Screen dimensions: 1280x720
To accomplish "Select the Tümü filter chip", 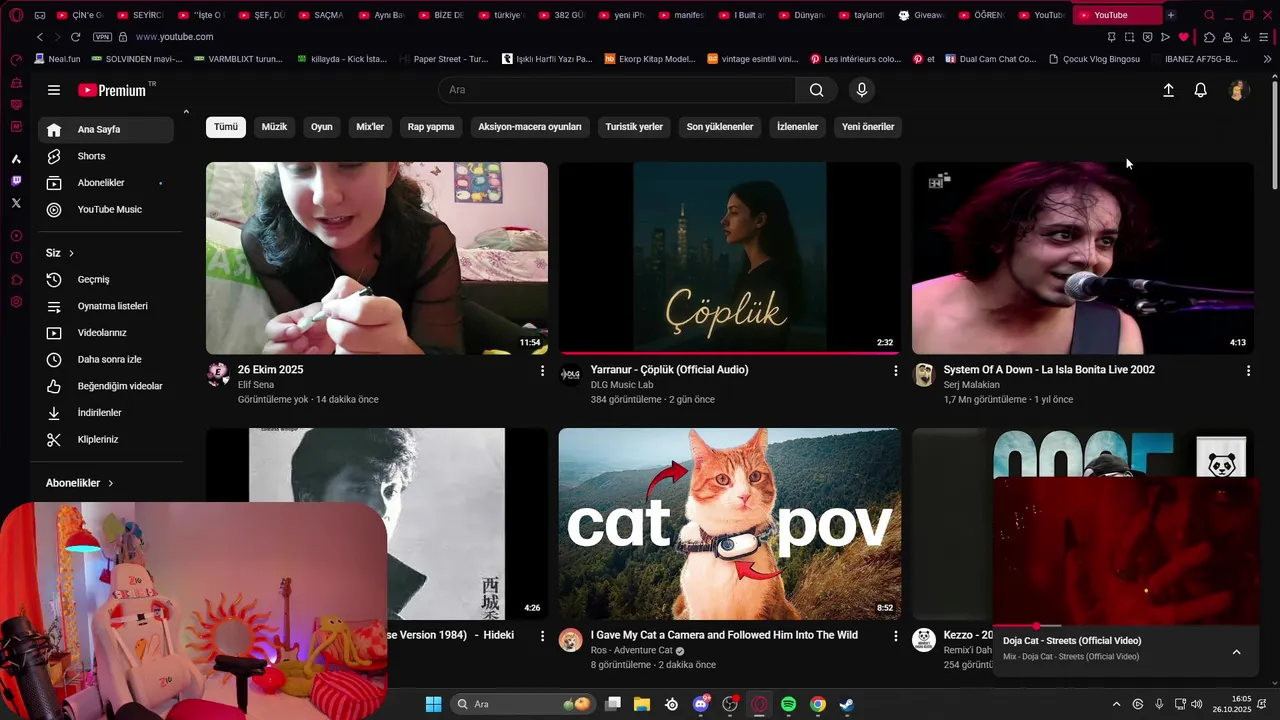I will point(226,127).
